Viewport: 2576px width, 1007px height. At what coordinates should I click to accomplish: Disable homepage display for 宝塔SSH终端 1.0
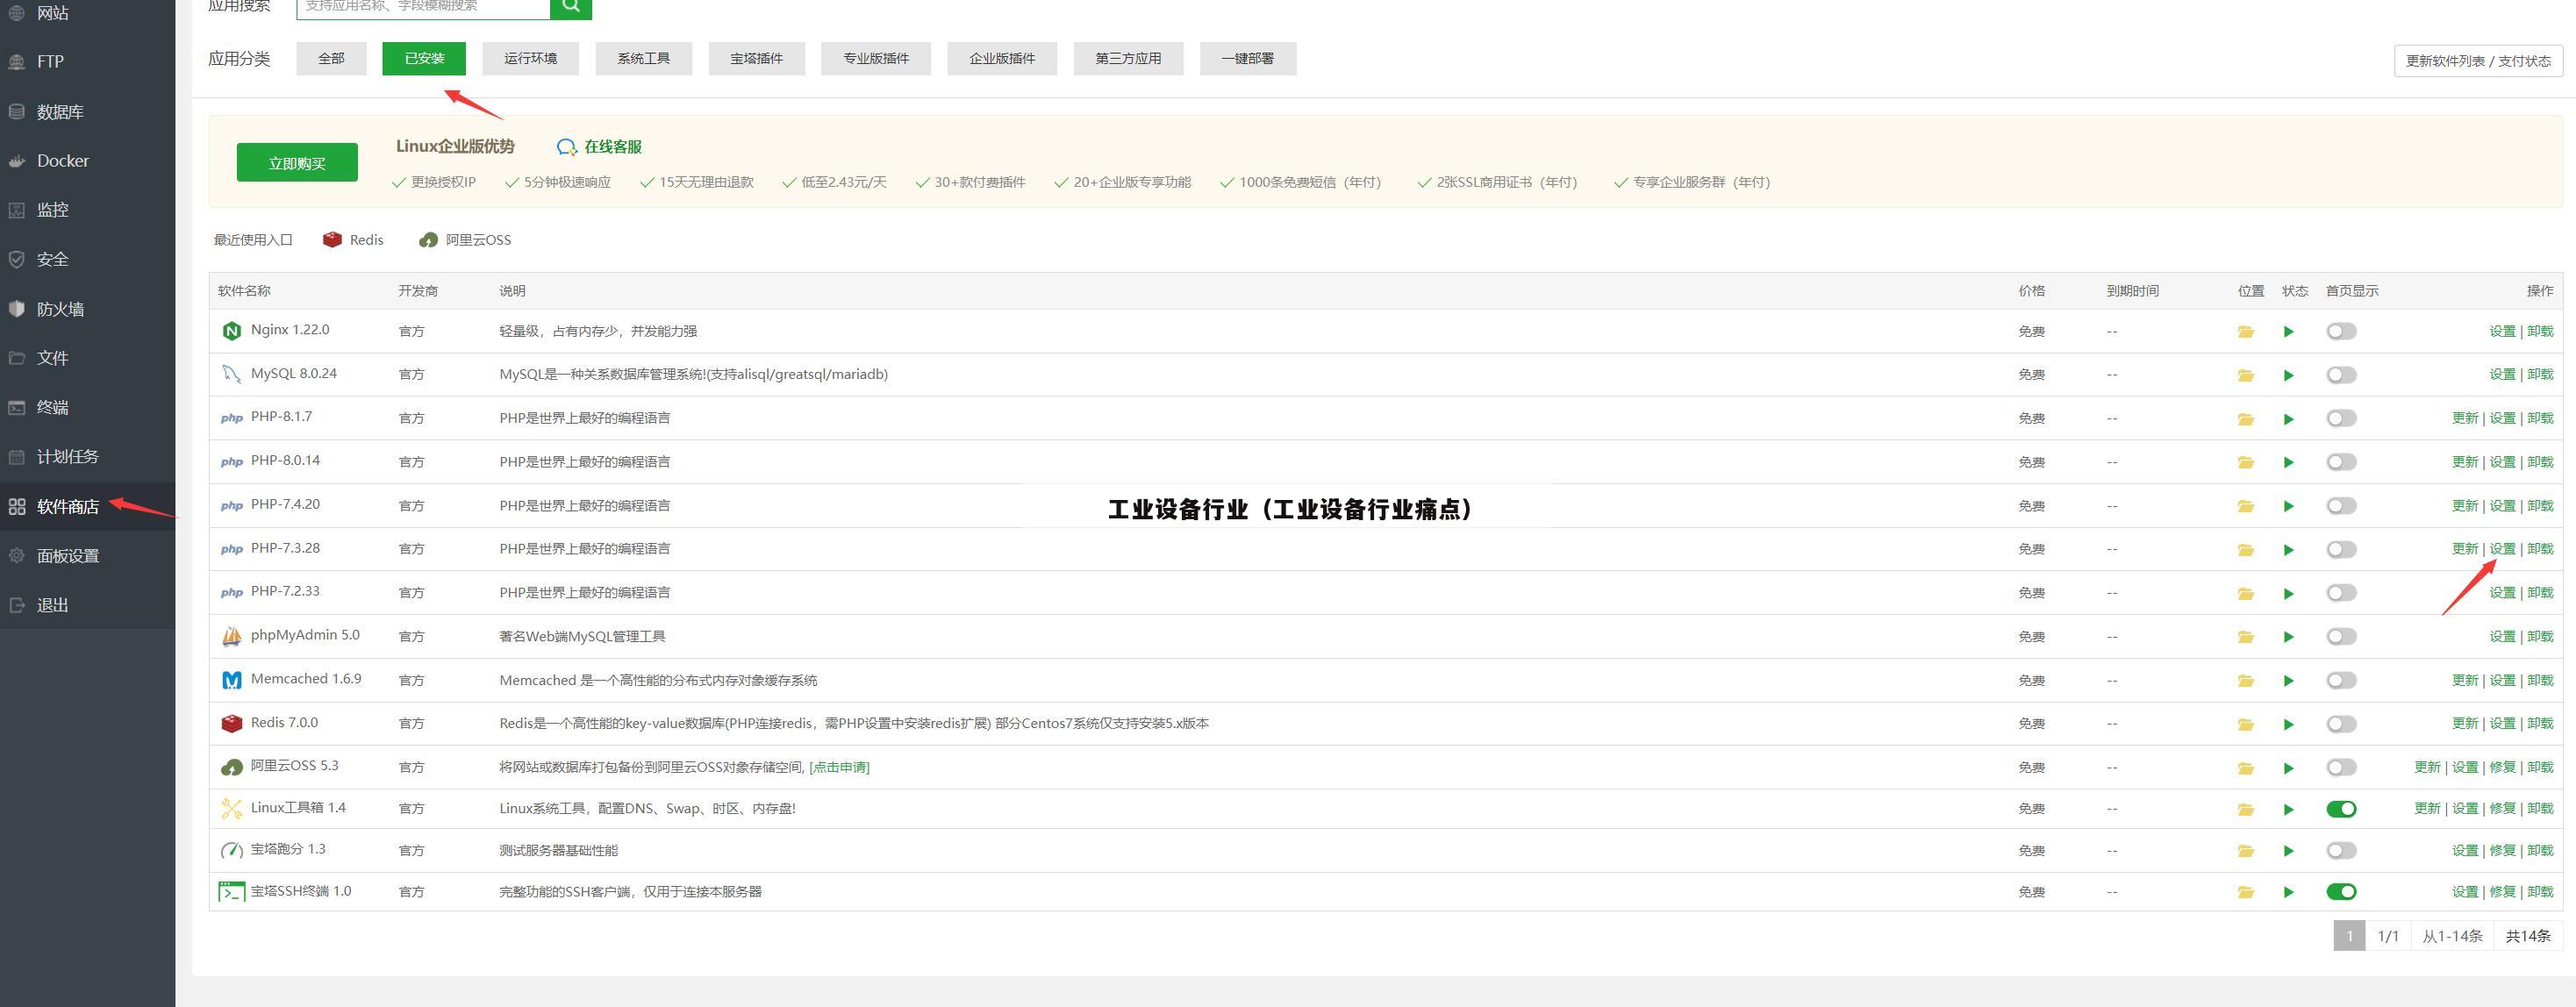click(x=2341, y=892)
